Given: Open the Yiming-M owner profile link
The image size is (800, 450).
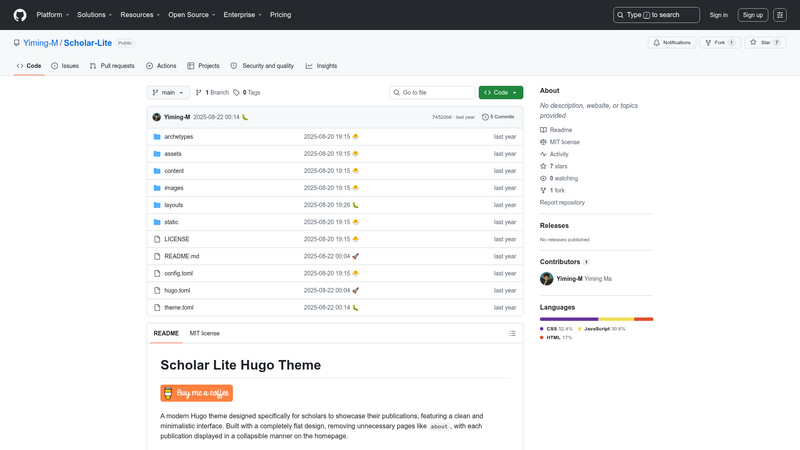Looking at the screenshot, I should [40, 43].
